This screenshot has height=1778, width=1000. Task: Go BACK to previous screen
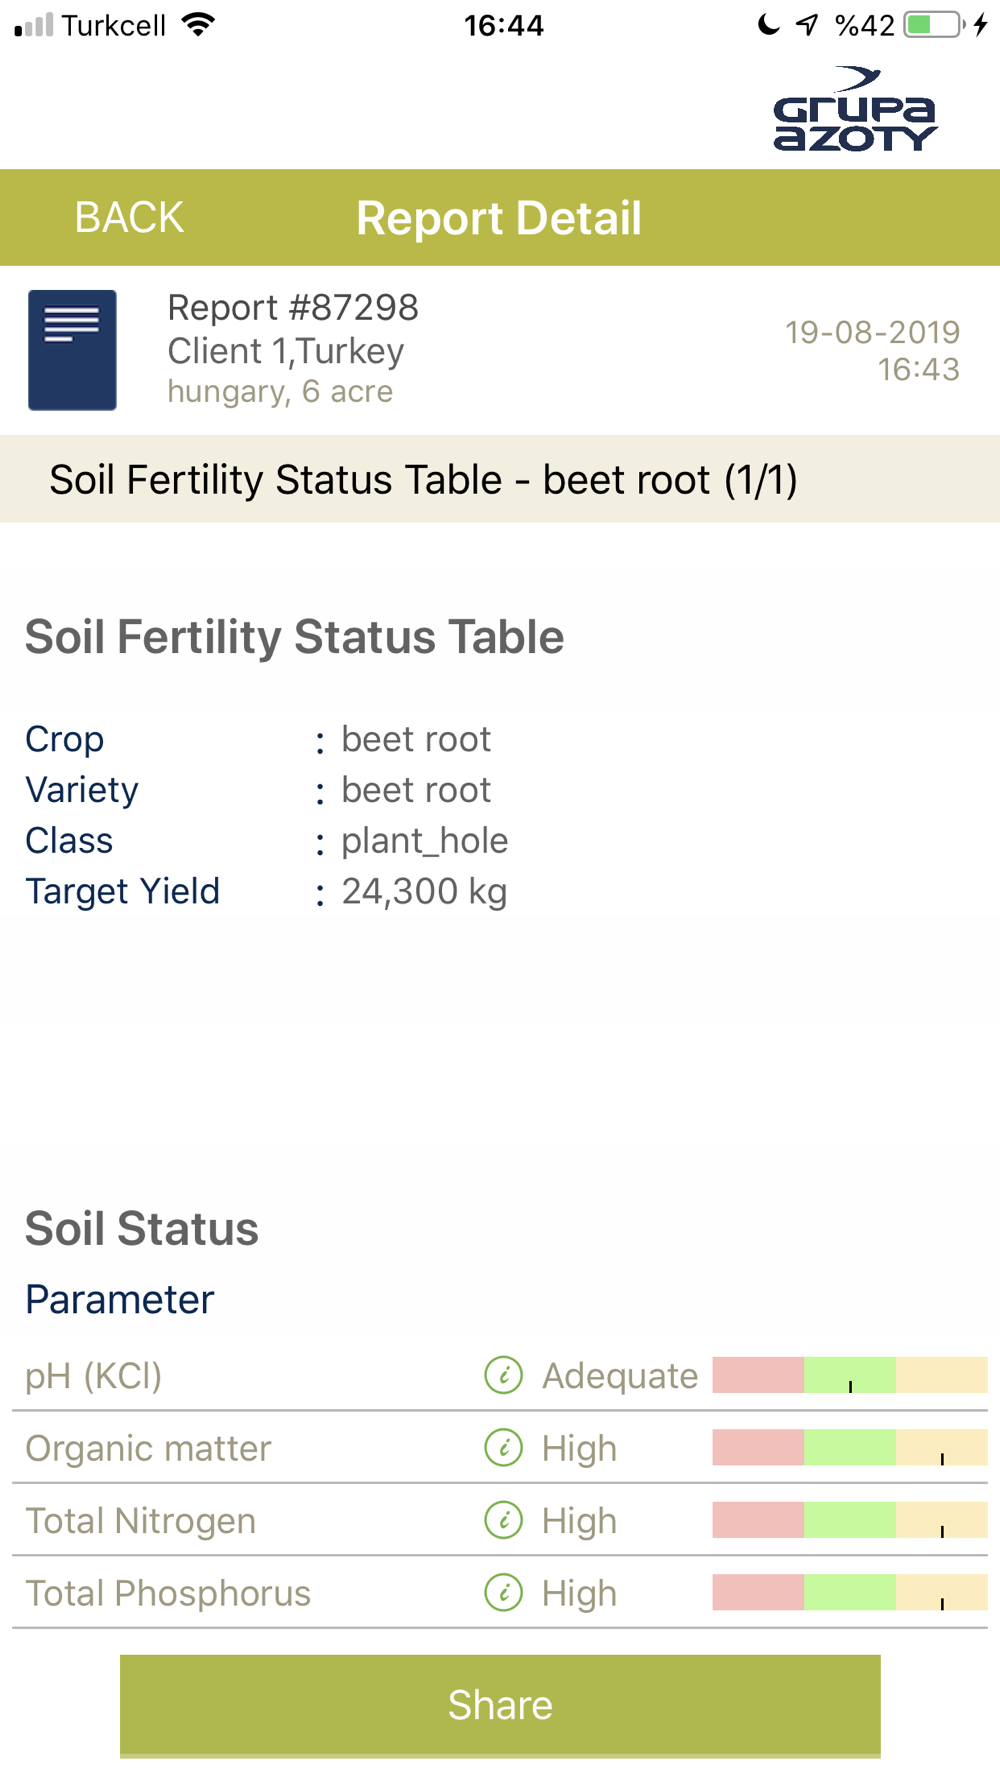click(129, 218)
